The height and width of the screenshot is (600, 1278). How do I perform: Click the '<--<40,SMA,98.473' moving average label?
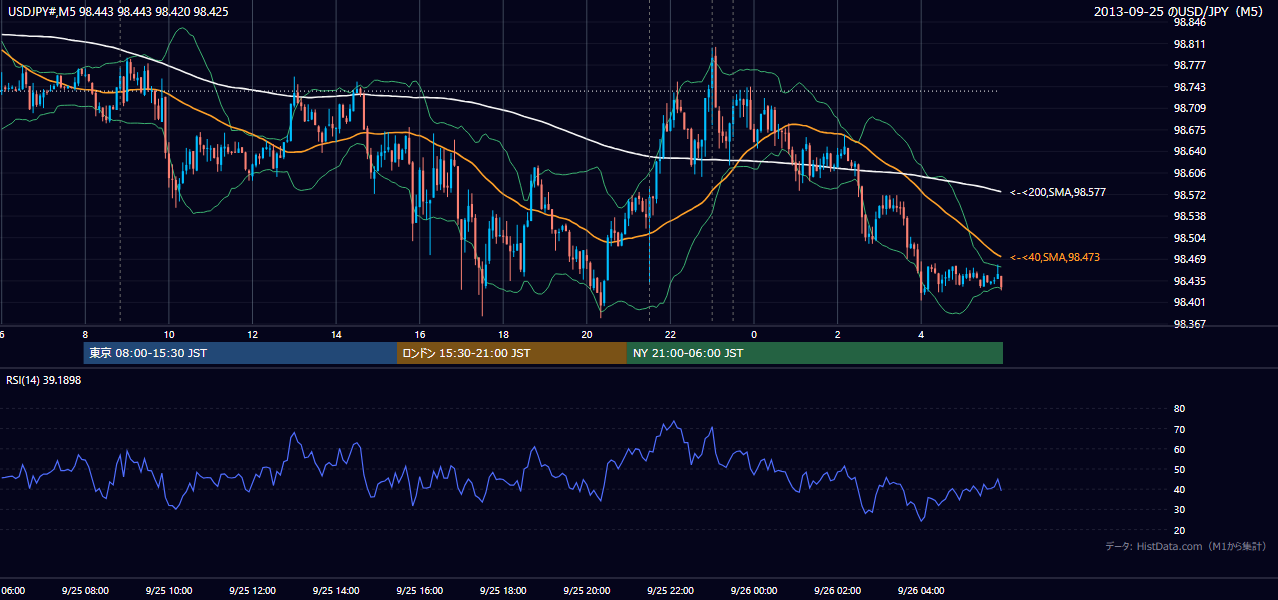pos(1054,257)
